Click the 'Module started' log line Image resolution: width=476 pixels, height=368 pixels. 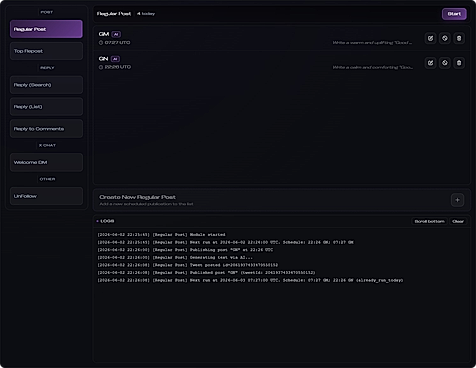161,235
